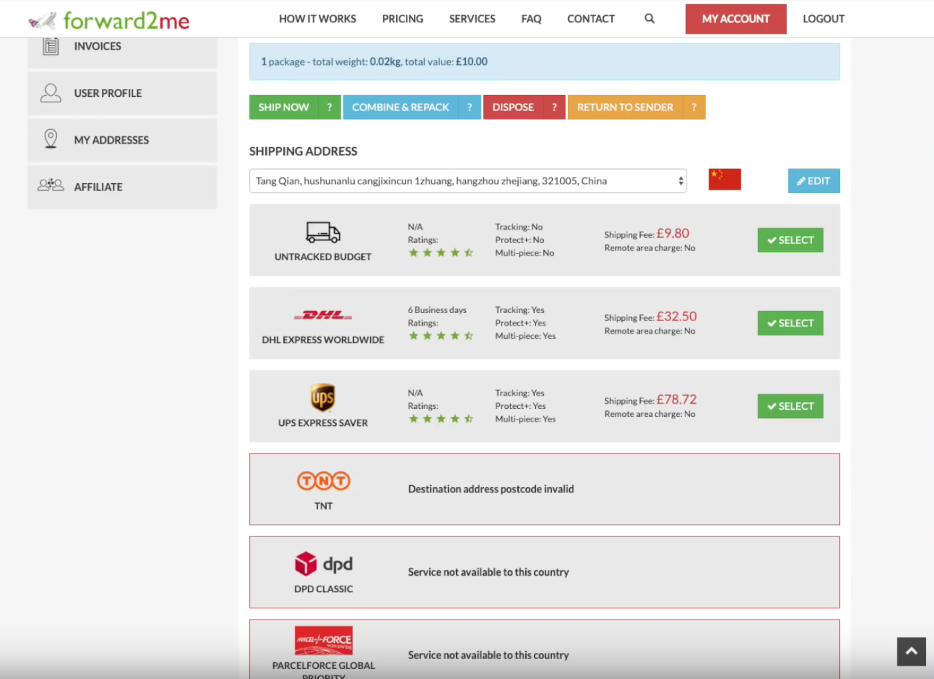
Task: Open help for Combine & Repack
Action: (470, 107)
